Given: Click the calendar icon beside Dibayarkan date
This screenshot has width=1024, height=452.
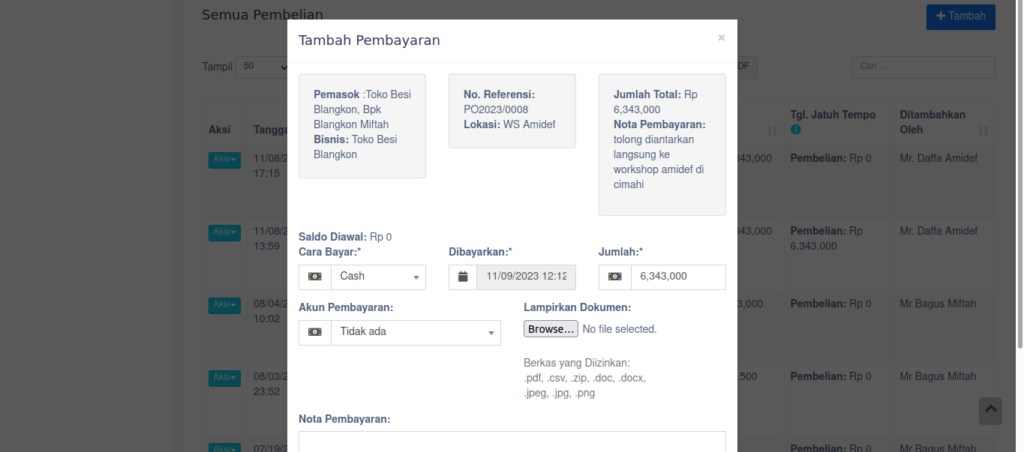Looking at the screenshot, I should pyautogui.click(x=462, y=277).
